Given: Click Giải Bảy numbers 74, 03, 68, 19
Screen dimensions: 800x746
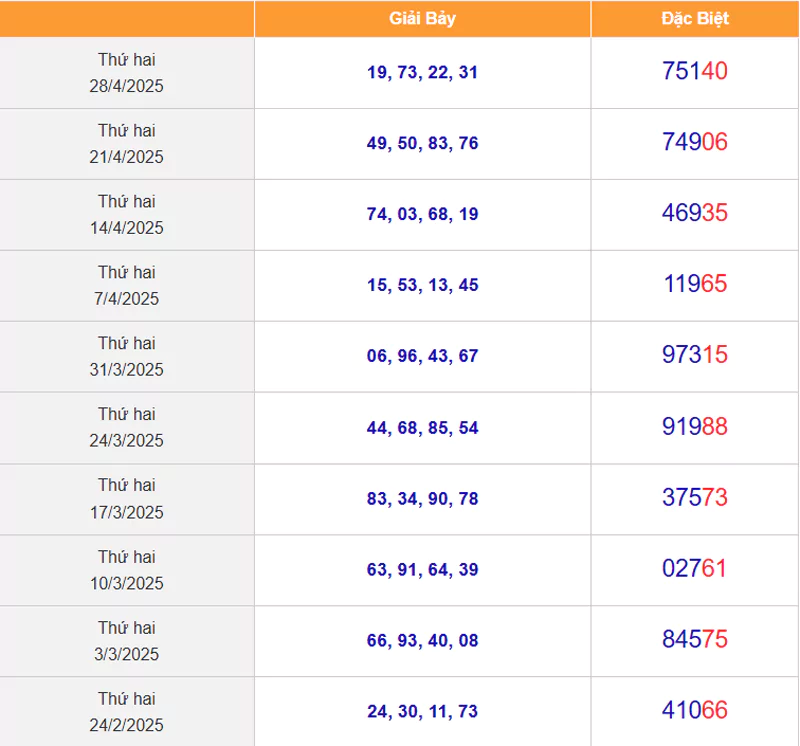Looking at the screenshot, I should (x=422, y=214).
